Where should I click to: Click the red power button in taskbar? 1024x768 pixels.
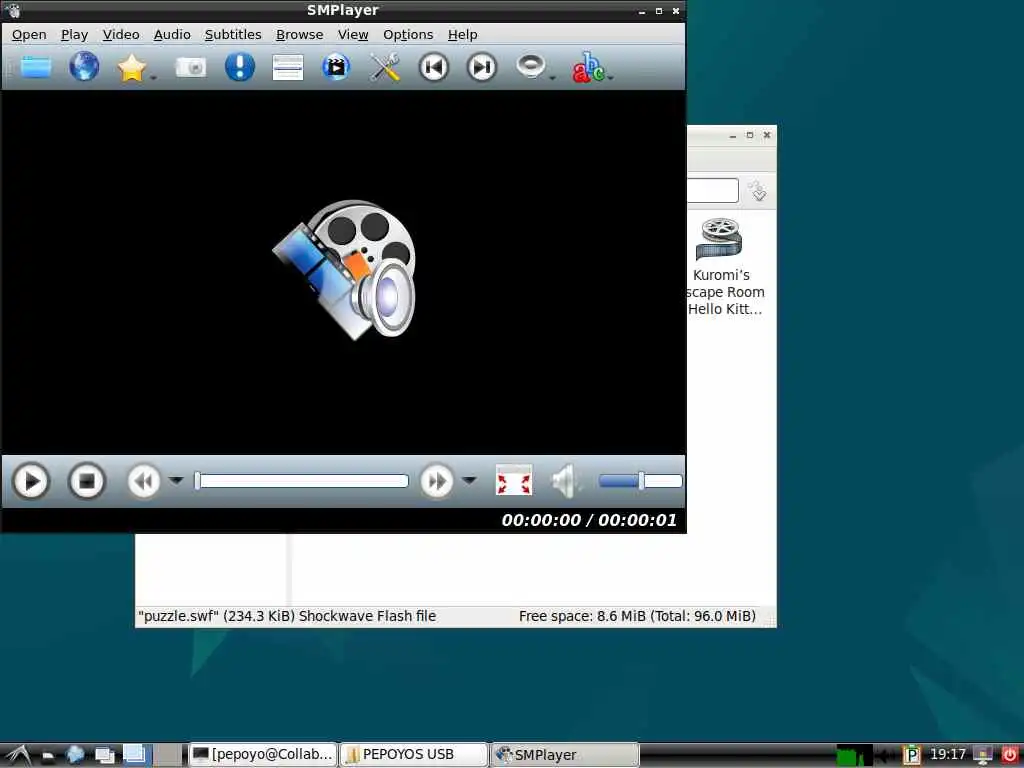[x=1009, y=755]
